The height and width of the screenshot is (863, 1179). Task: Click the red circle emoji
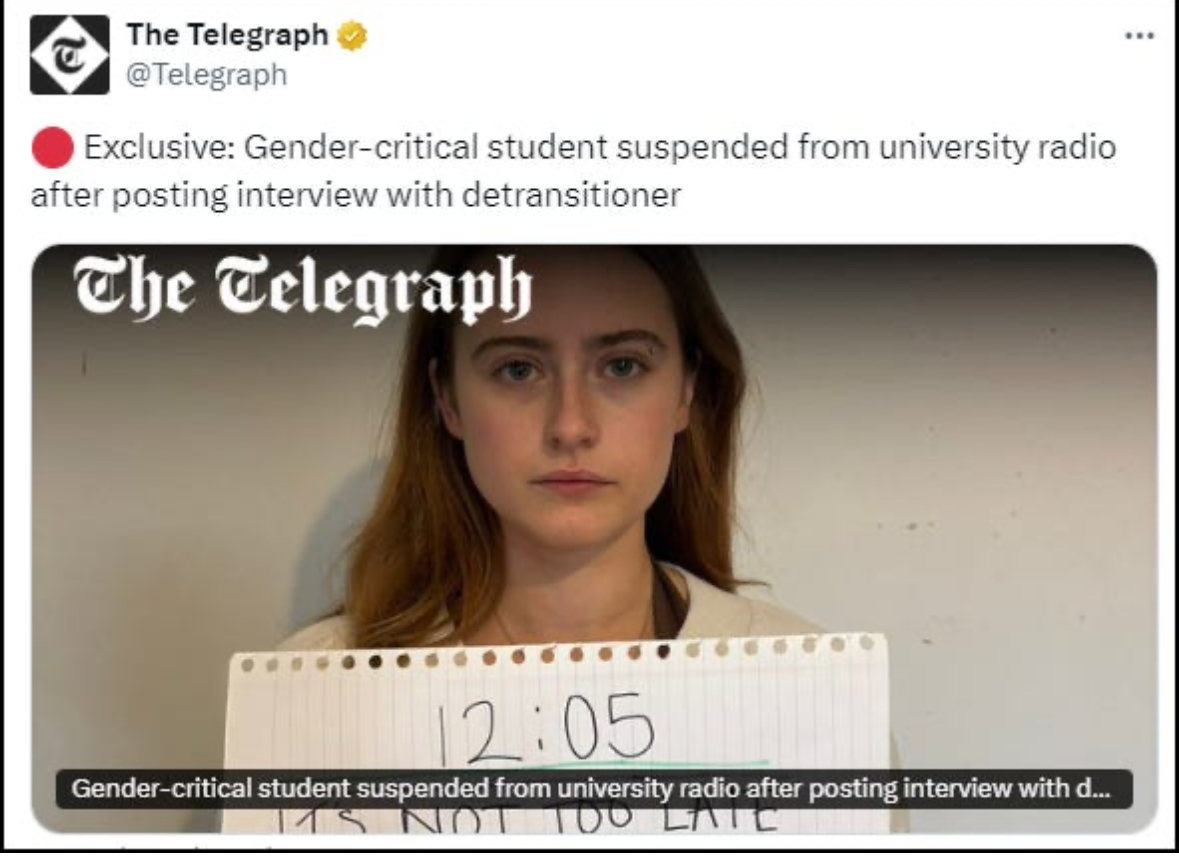tap(52, 149)
